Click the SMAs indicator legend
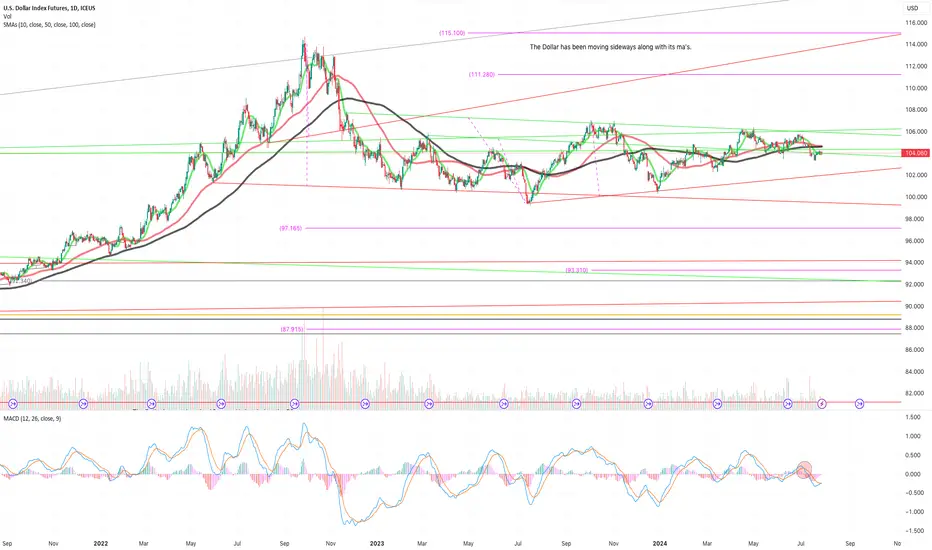The height and width of the screenshot is (550, 932). click(49, 25)
